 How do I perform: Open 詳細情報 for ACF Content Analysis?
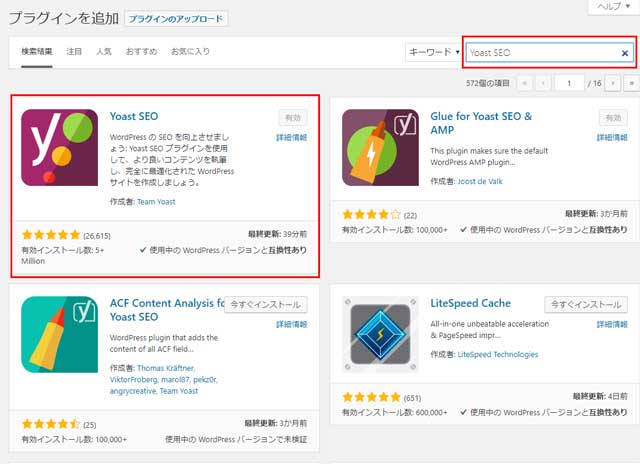point(291,324)
